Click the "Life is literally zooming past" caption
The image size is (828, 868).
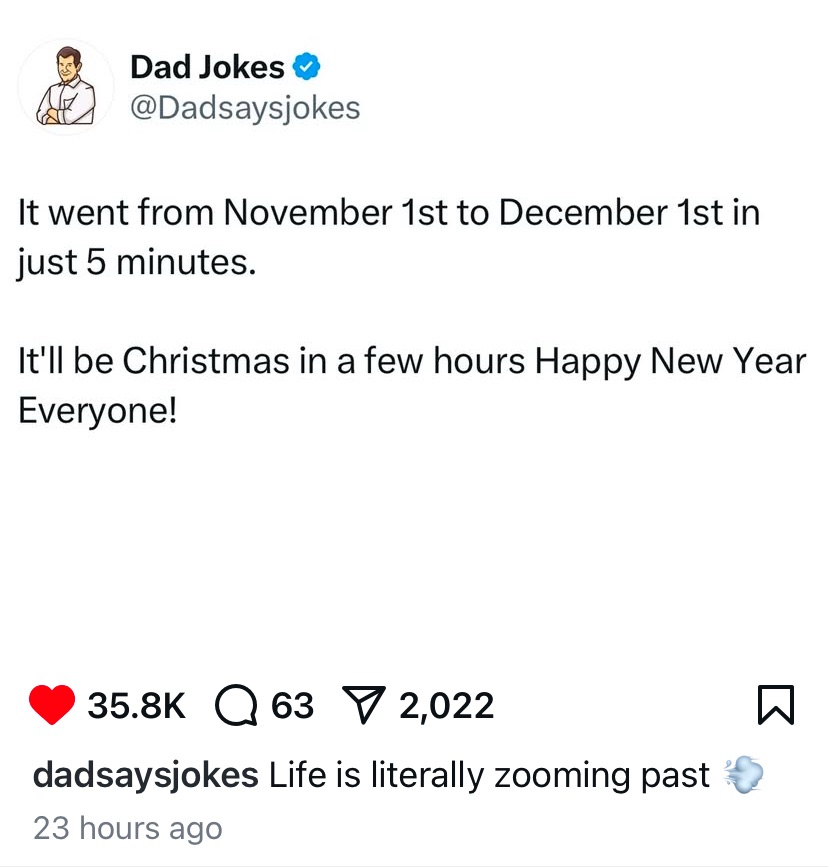click(x=490, y=775)
